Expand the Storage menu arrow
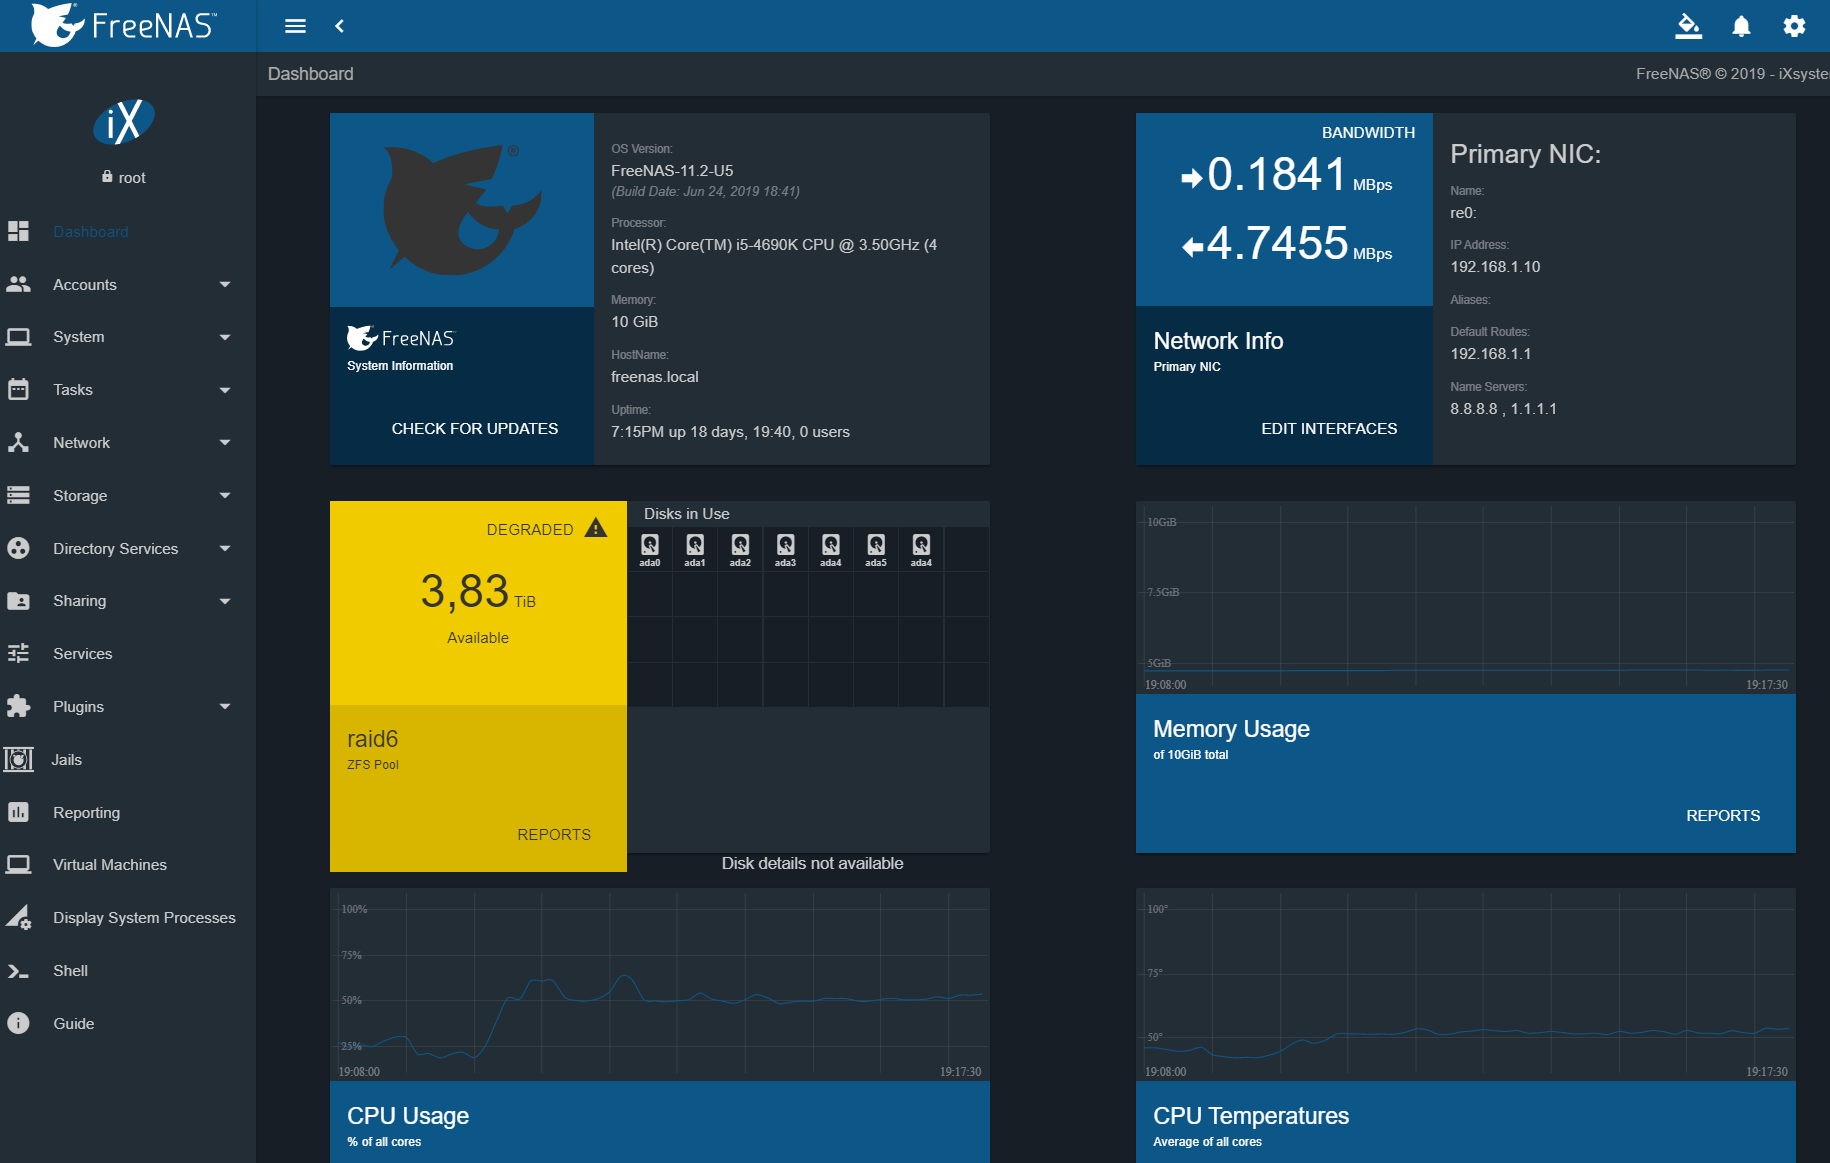 225,496
